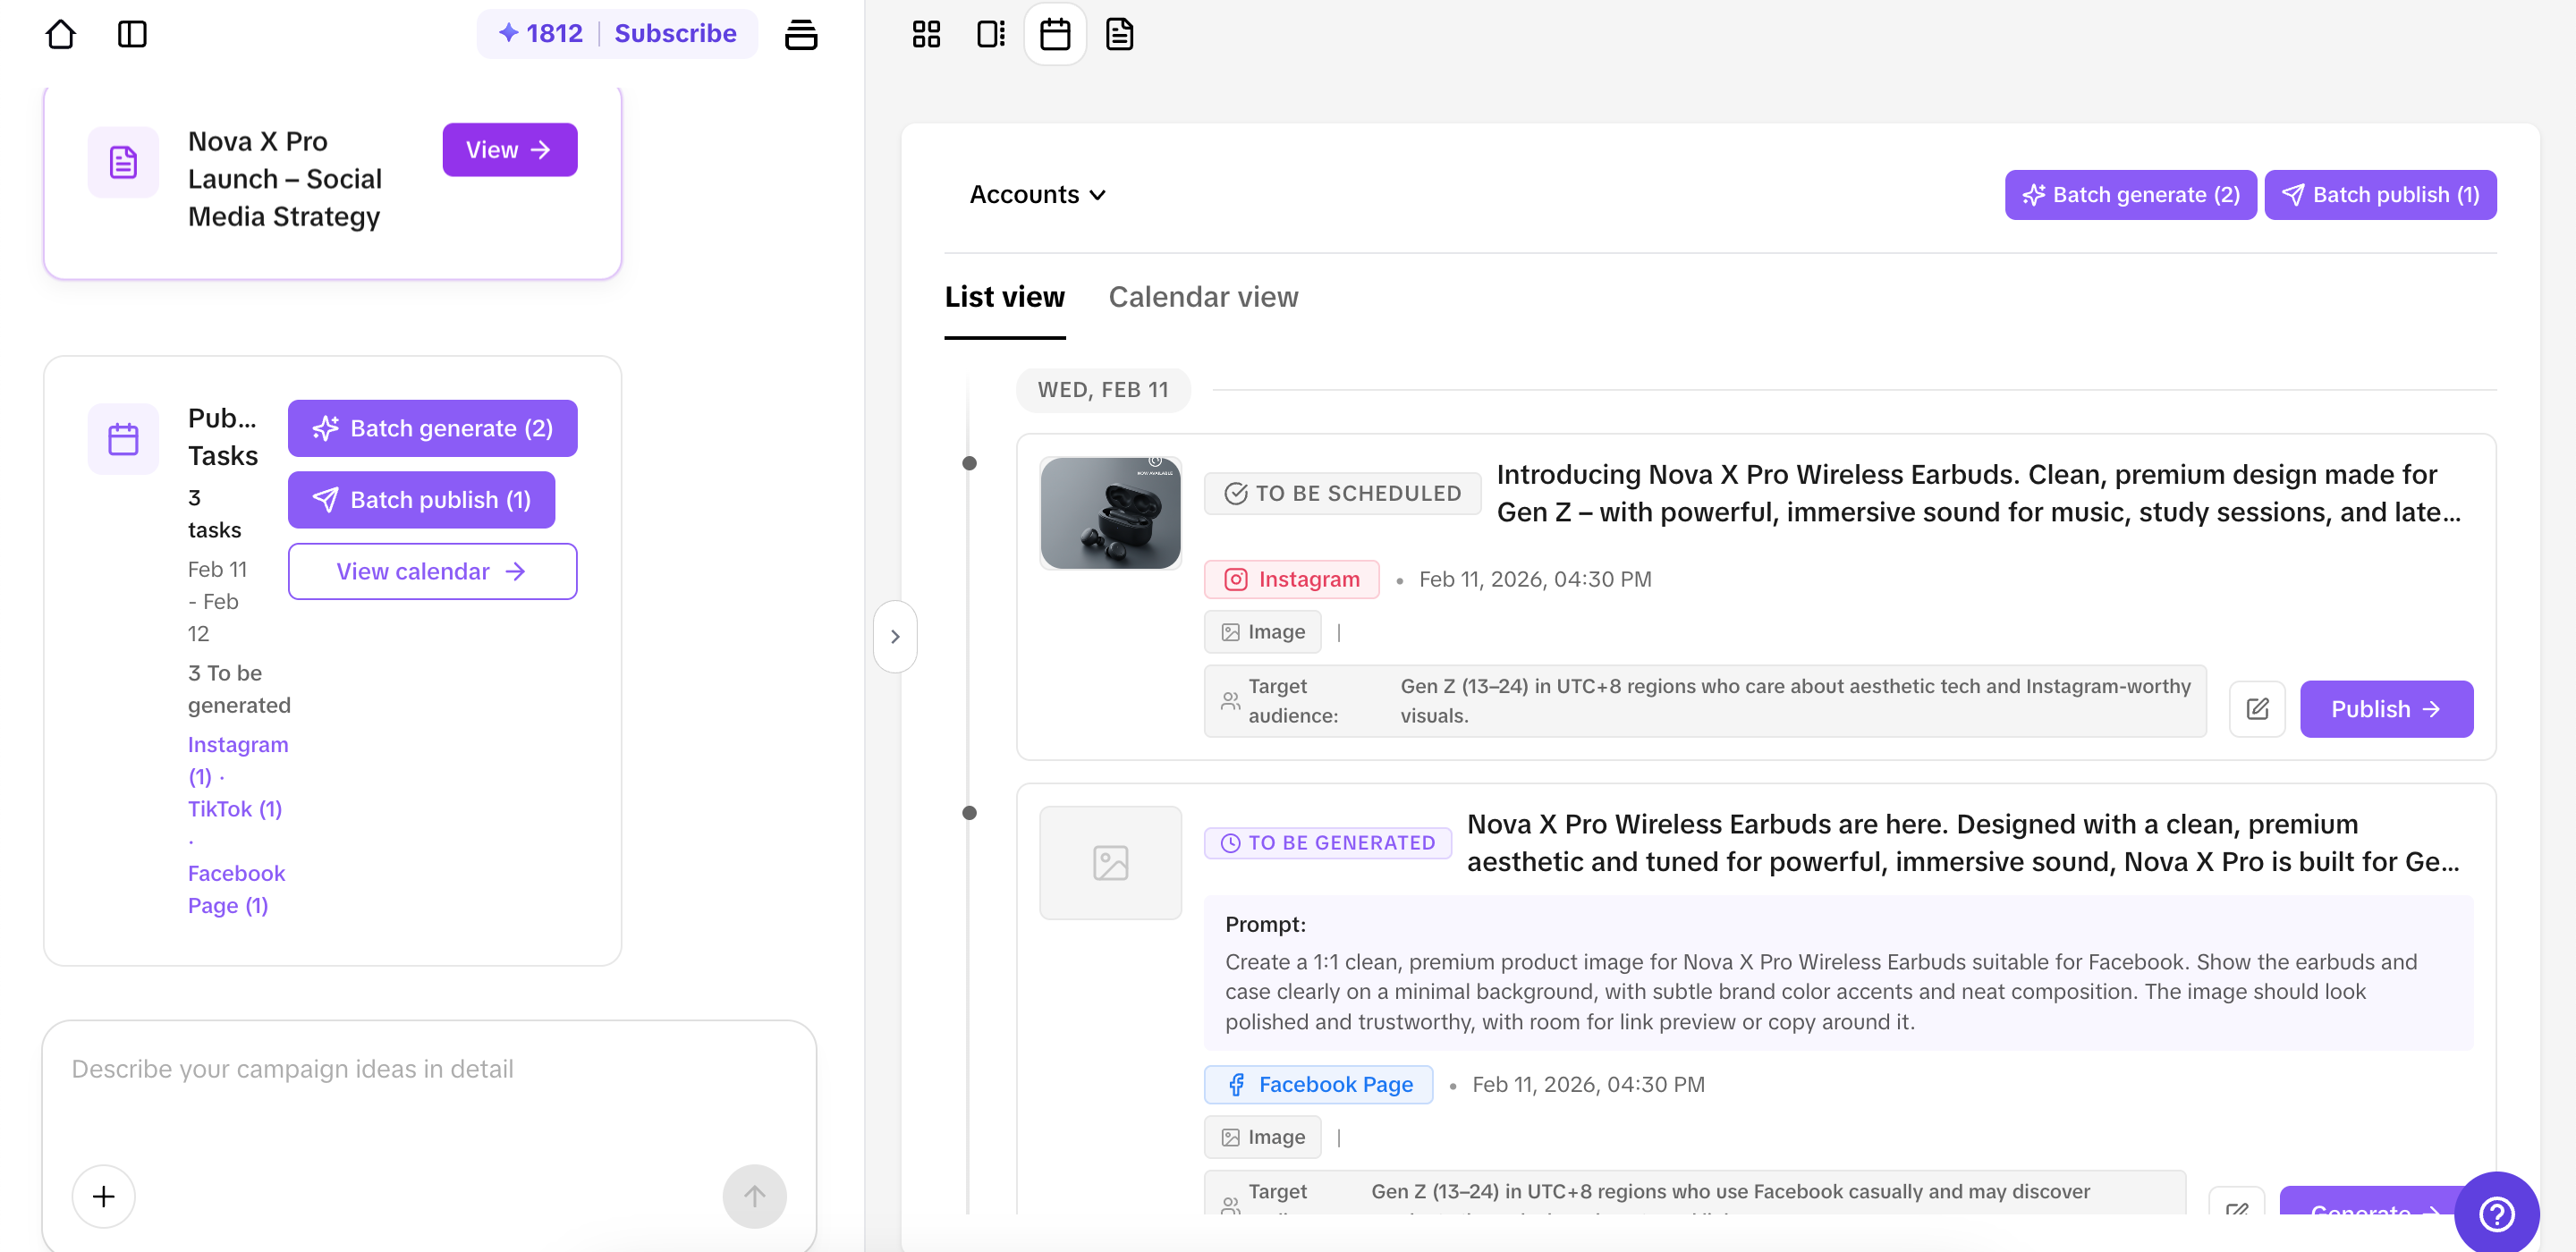Click the help question mark bubble
Viewport: 2576px width, 1252px height.
[2496, 1214]
